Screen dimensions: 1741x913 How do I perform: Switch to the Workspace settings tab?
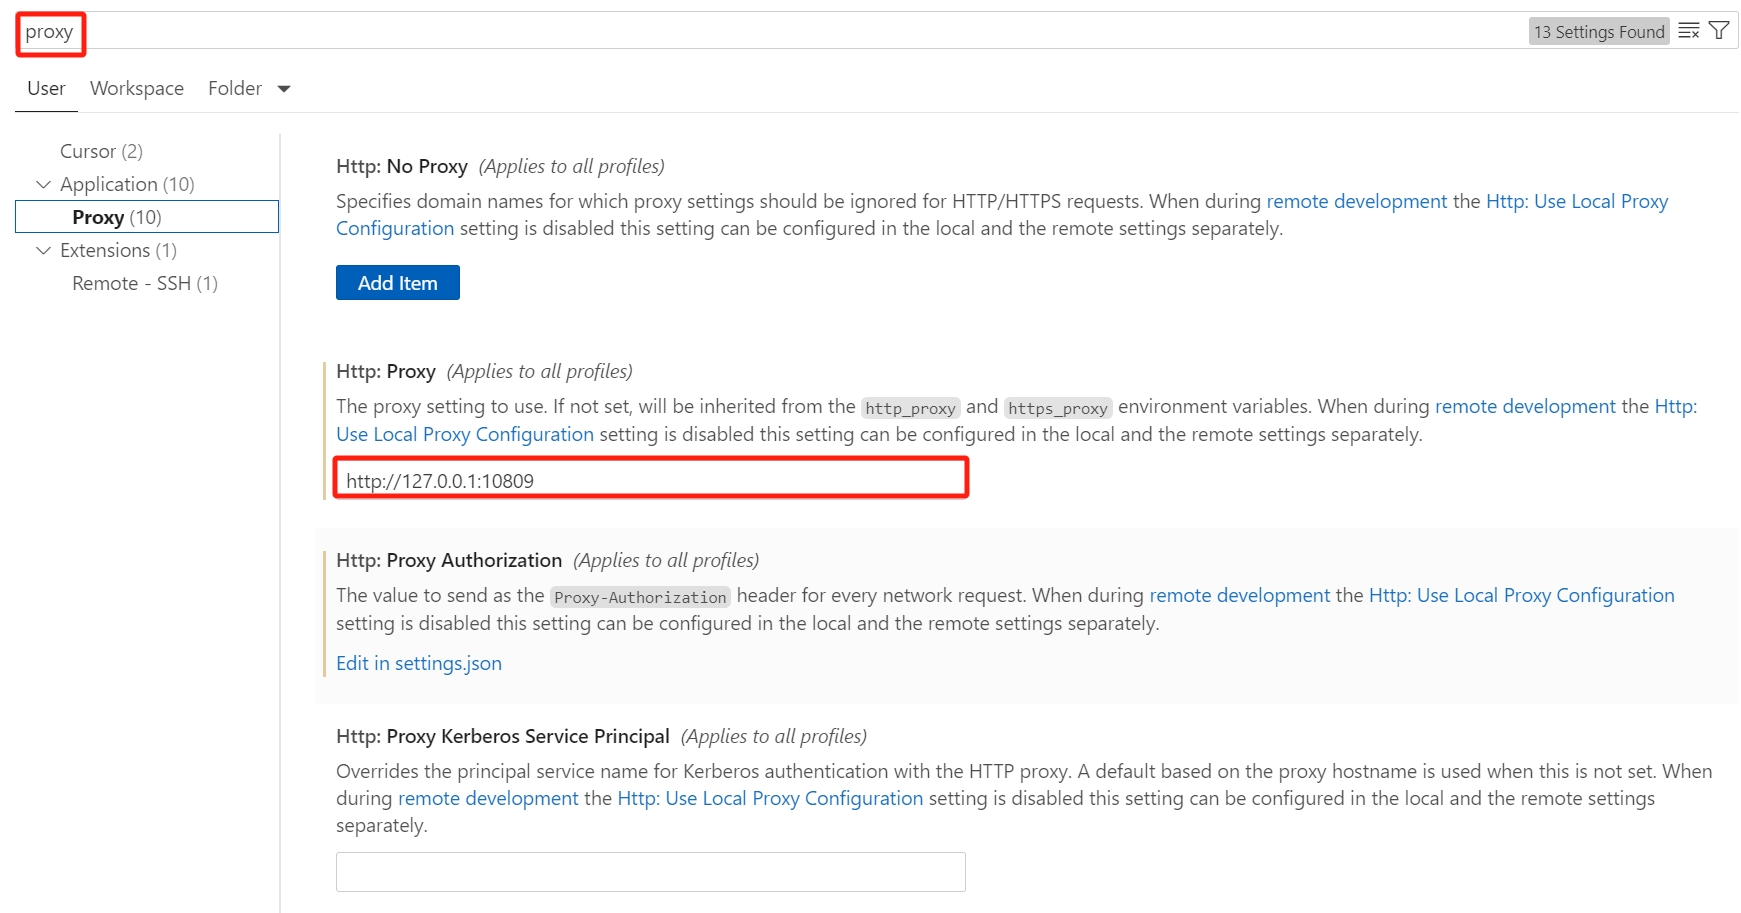137,88
